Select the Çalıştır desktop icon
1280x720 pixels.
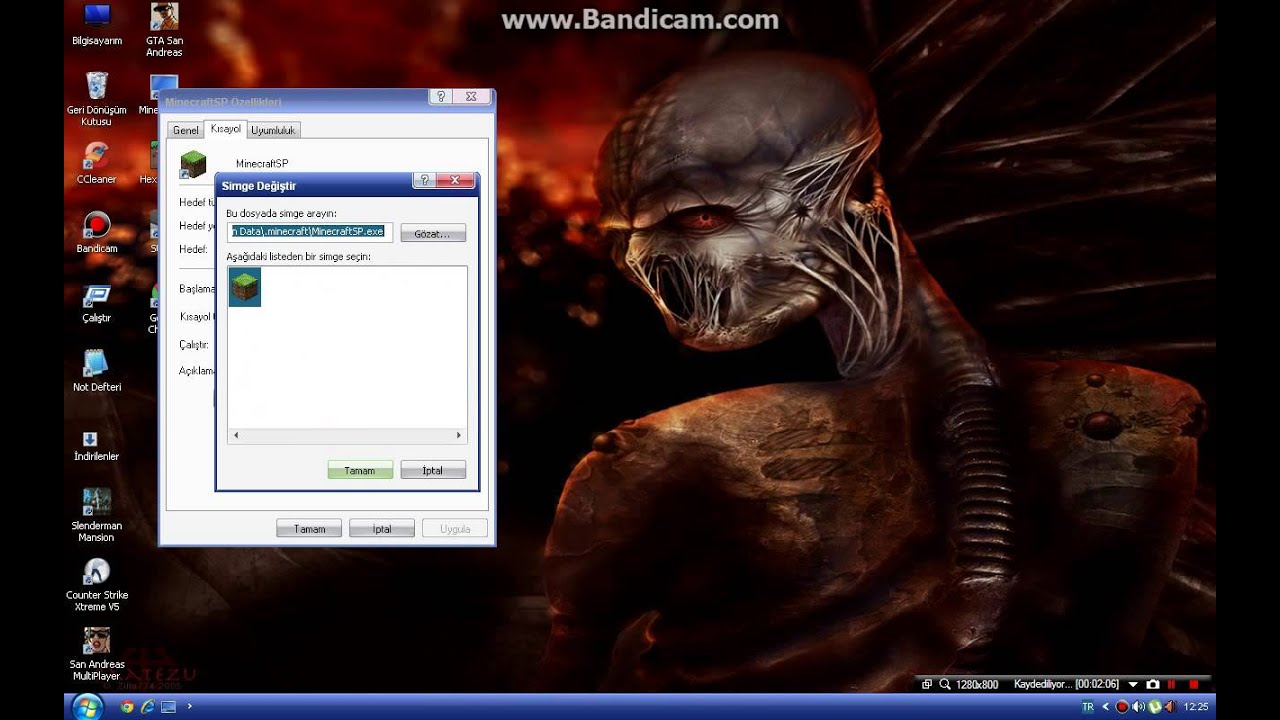[97, 303]
